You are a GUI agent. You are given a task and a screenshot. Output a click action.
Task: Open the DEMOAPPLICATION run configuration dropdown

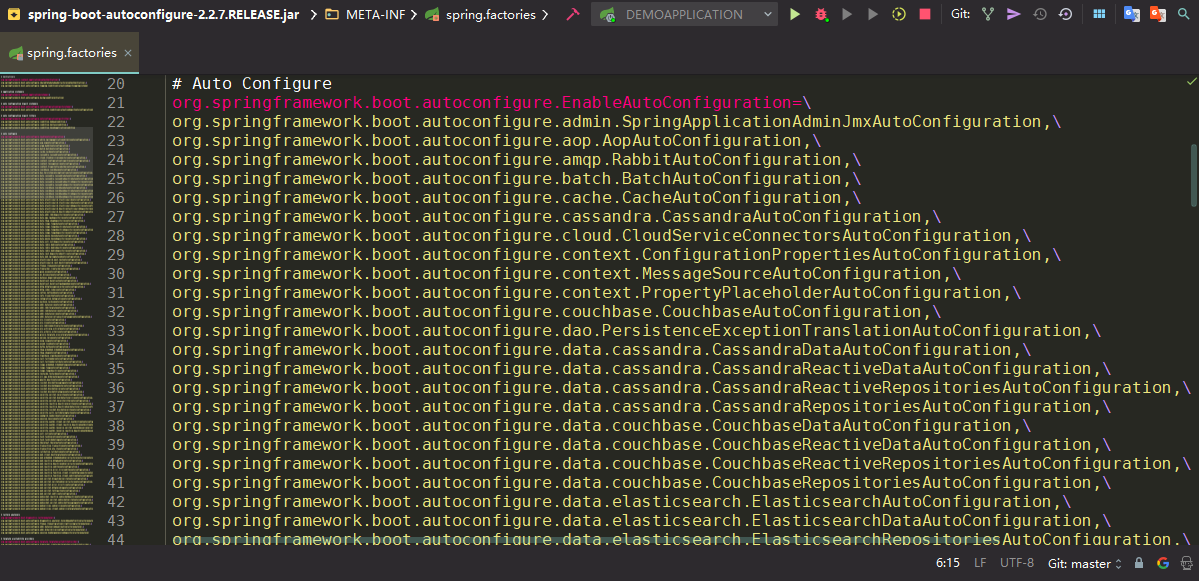[684, 15]
